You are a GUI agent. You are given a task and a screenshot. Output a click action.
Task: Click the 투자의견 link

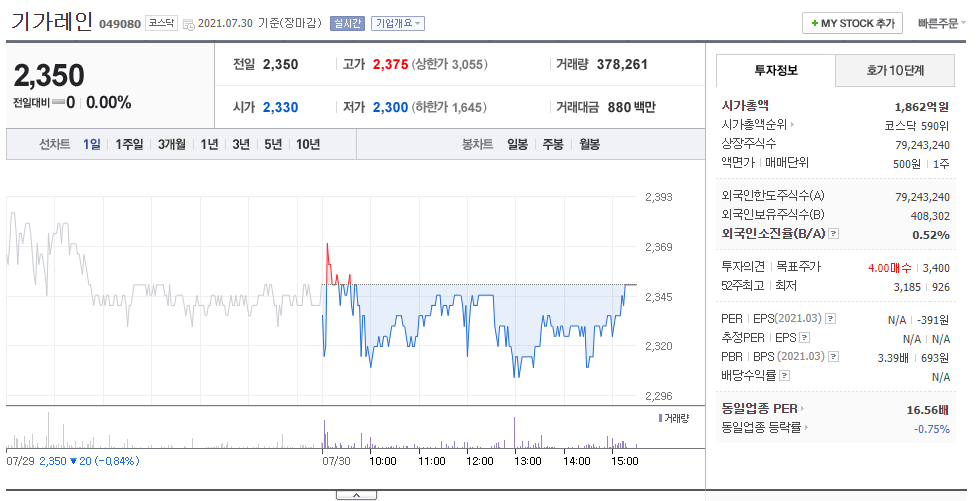(743, 267)
